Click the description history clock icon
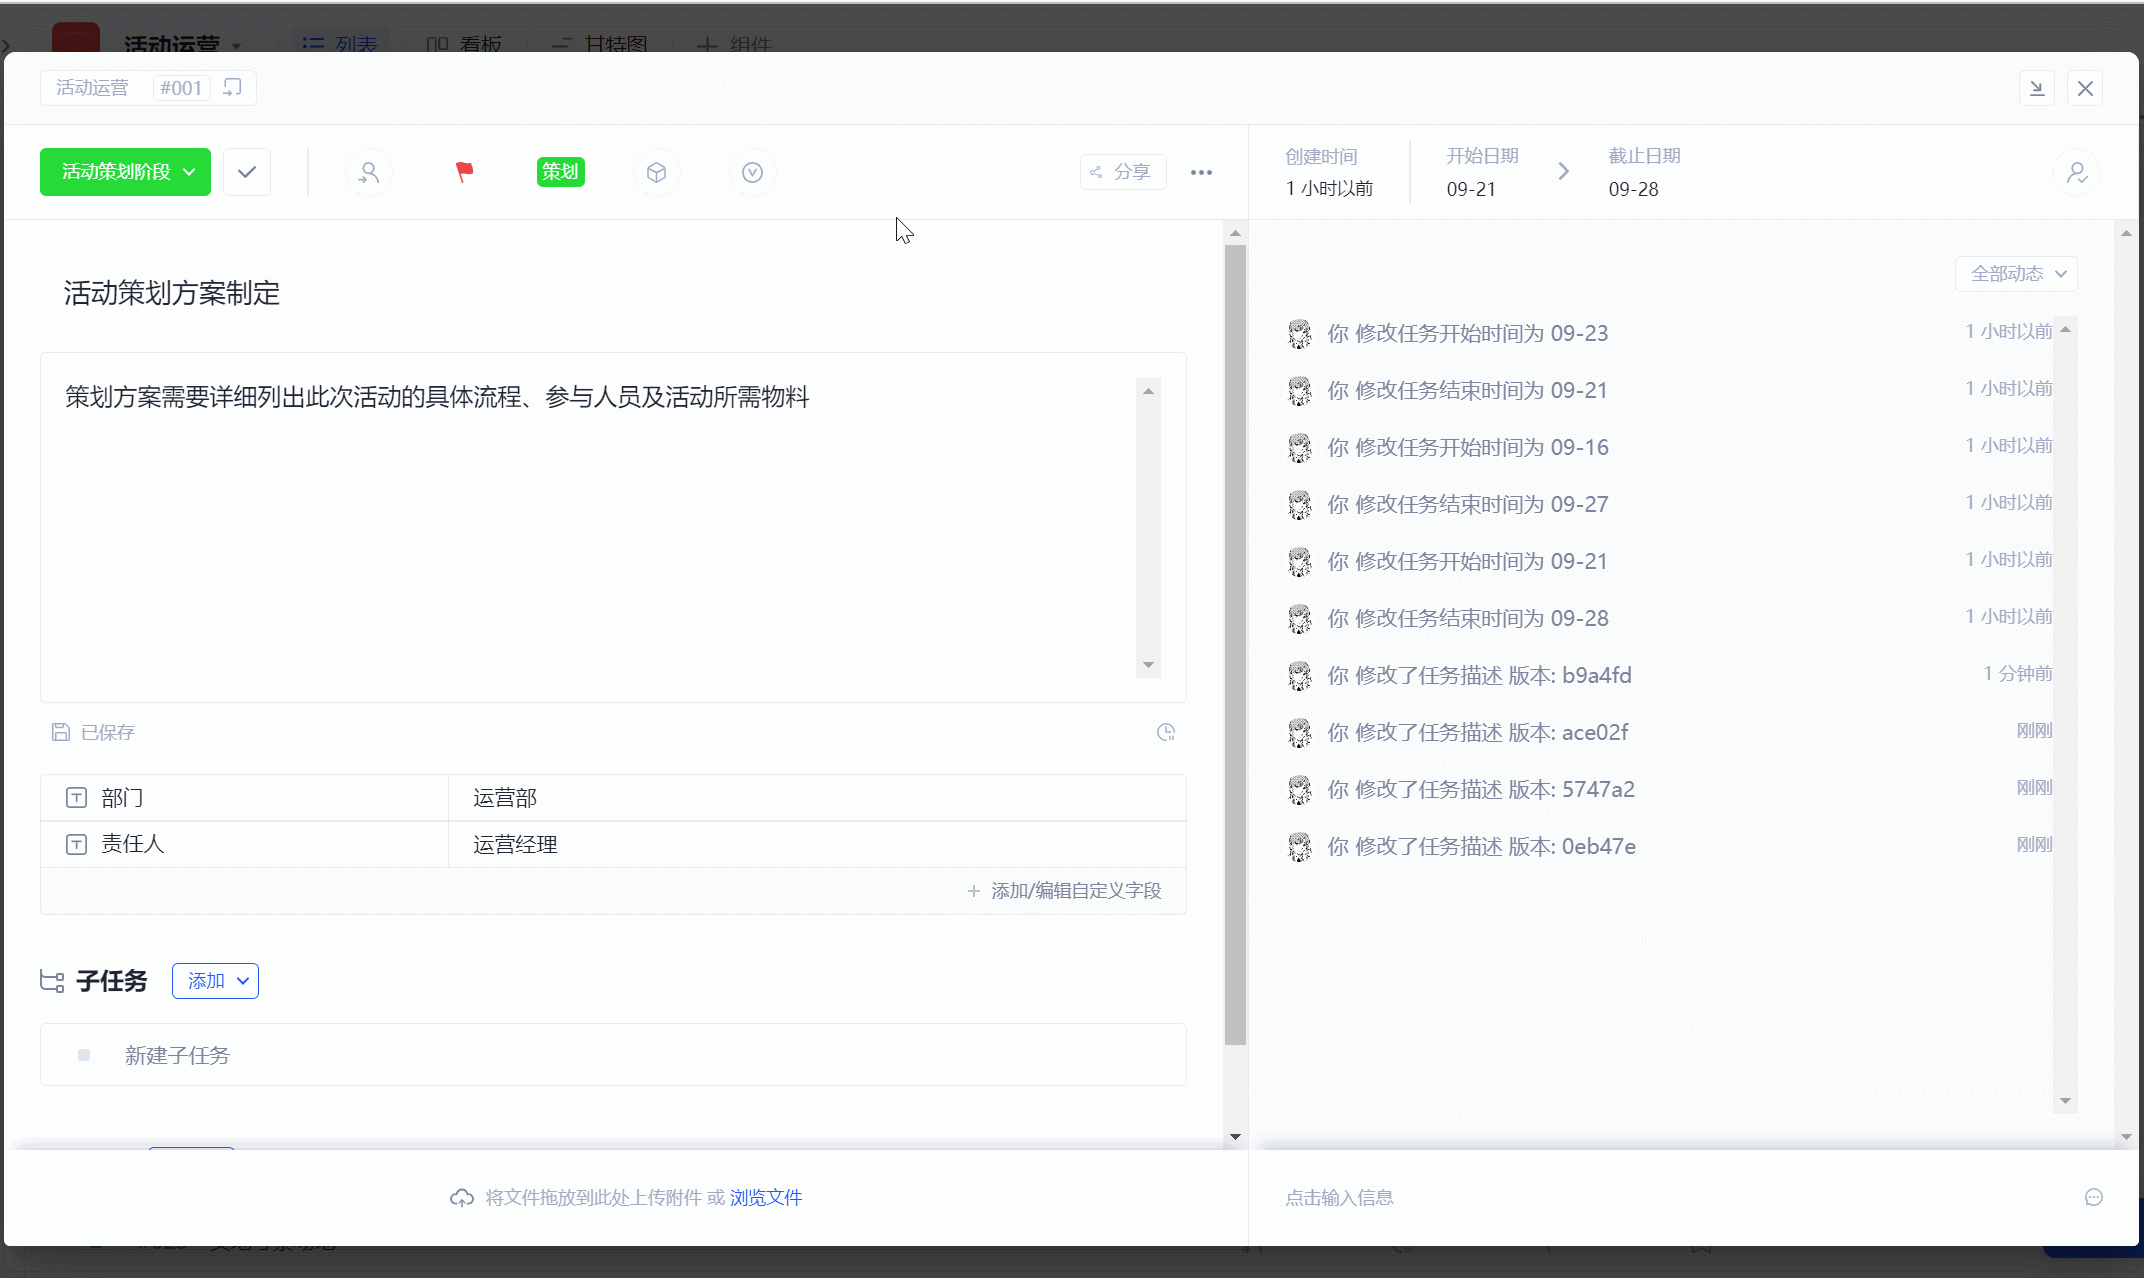Screen dimensions: 2144x1278 pos(1165,732)
